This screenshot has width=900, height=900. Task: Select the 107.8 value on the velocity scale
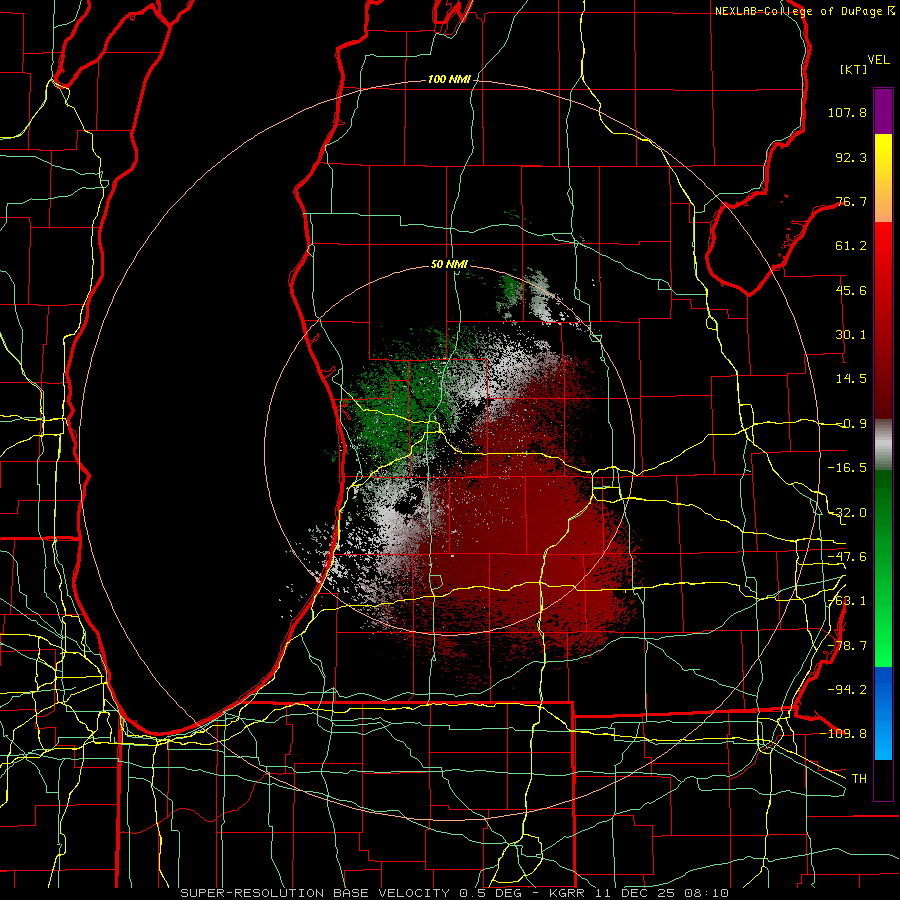tap(847, 112)
